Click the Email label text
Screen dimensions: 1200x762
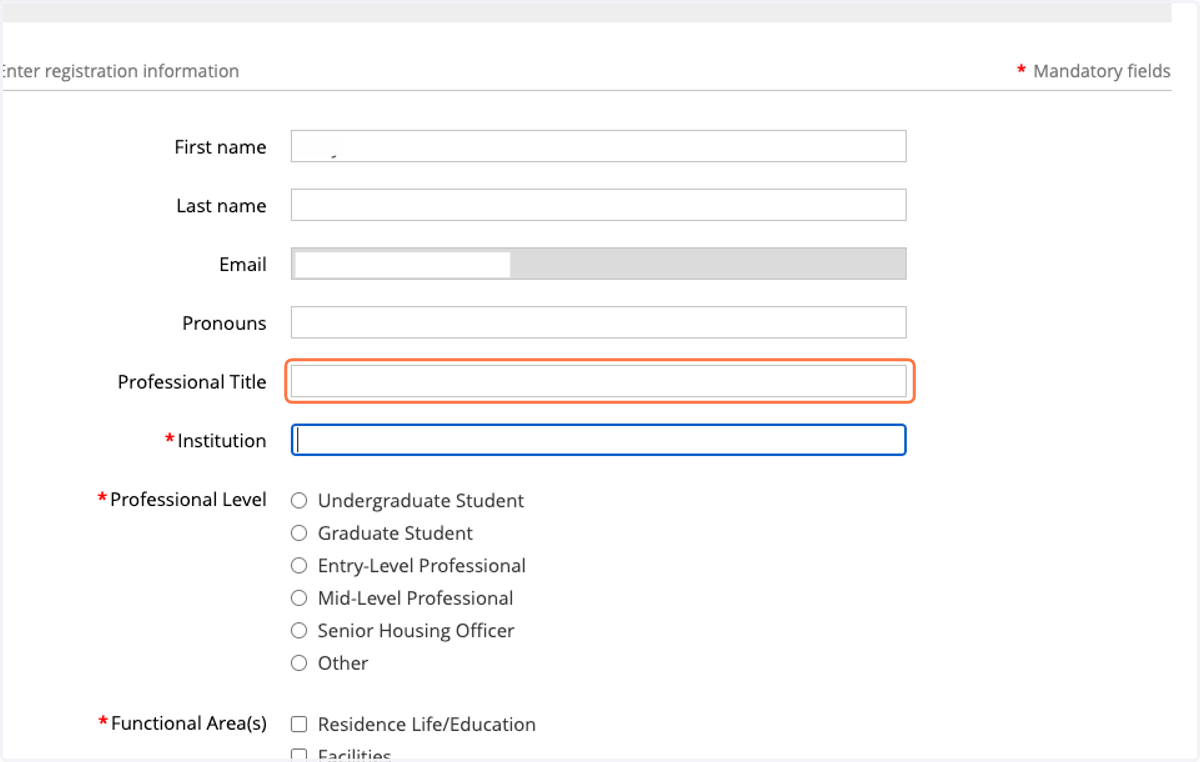tap(243, 264)
